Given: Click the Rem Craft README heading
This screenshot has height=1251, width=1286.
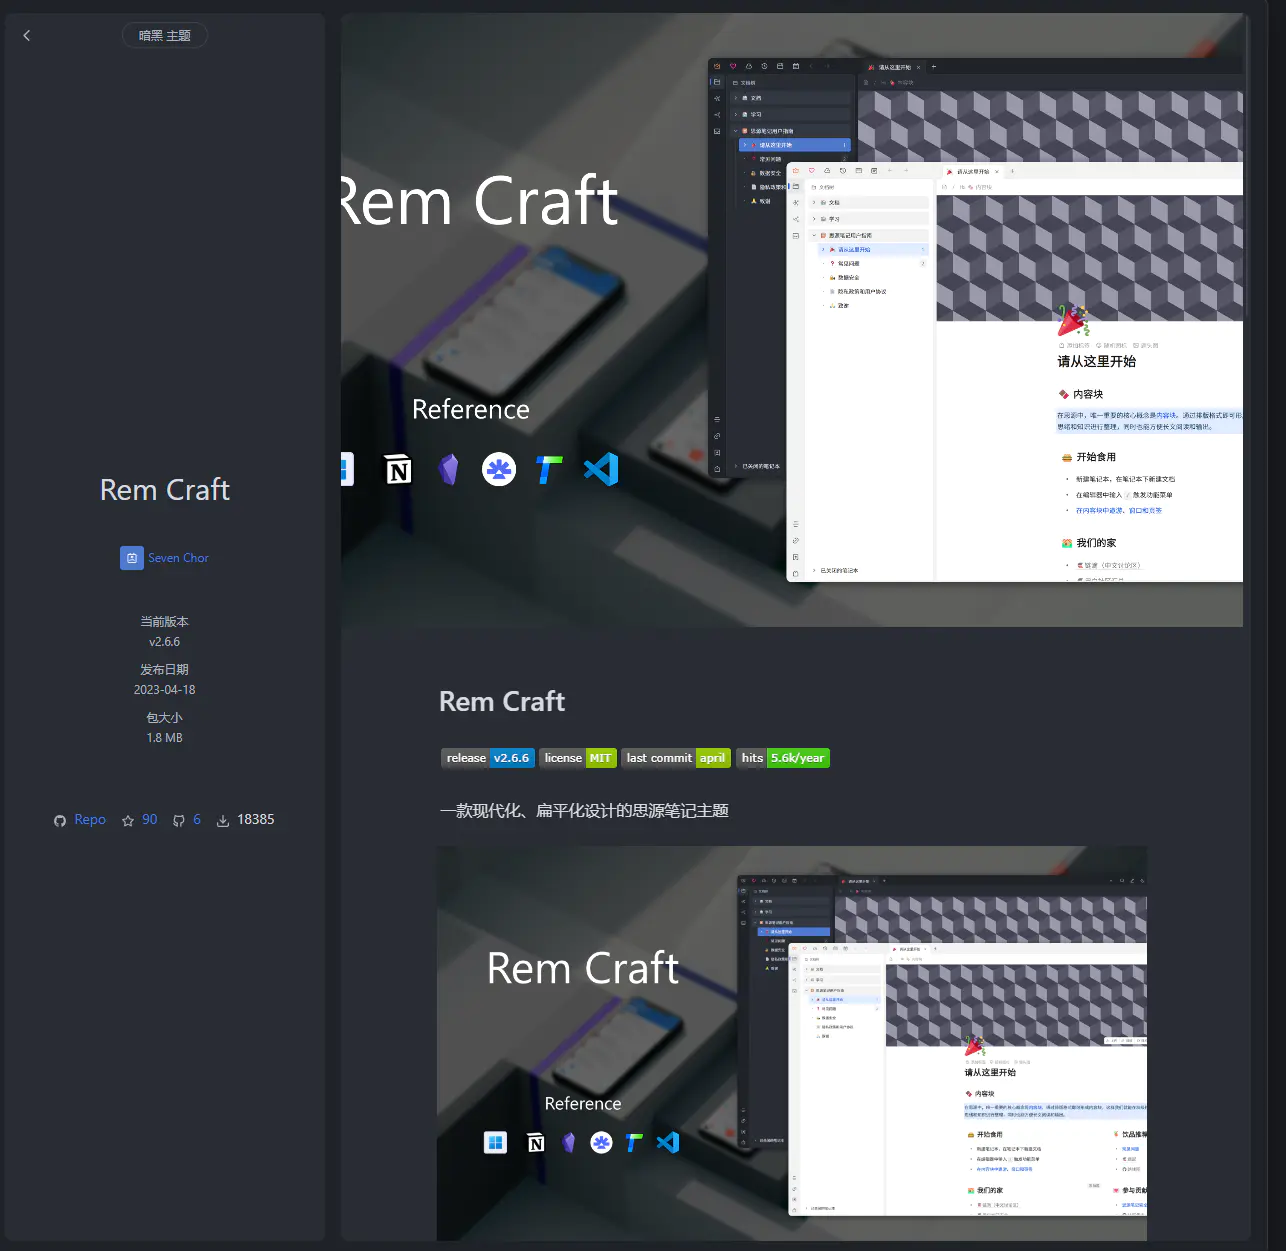Looking at the screenshot, I should pyautogui.click(x=502, y=702).
